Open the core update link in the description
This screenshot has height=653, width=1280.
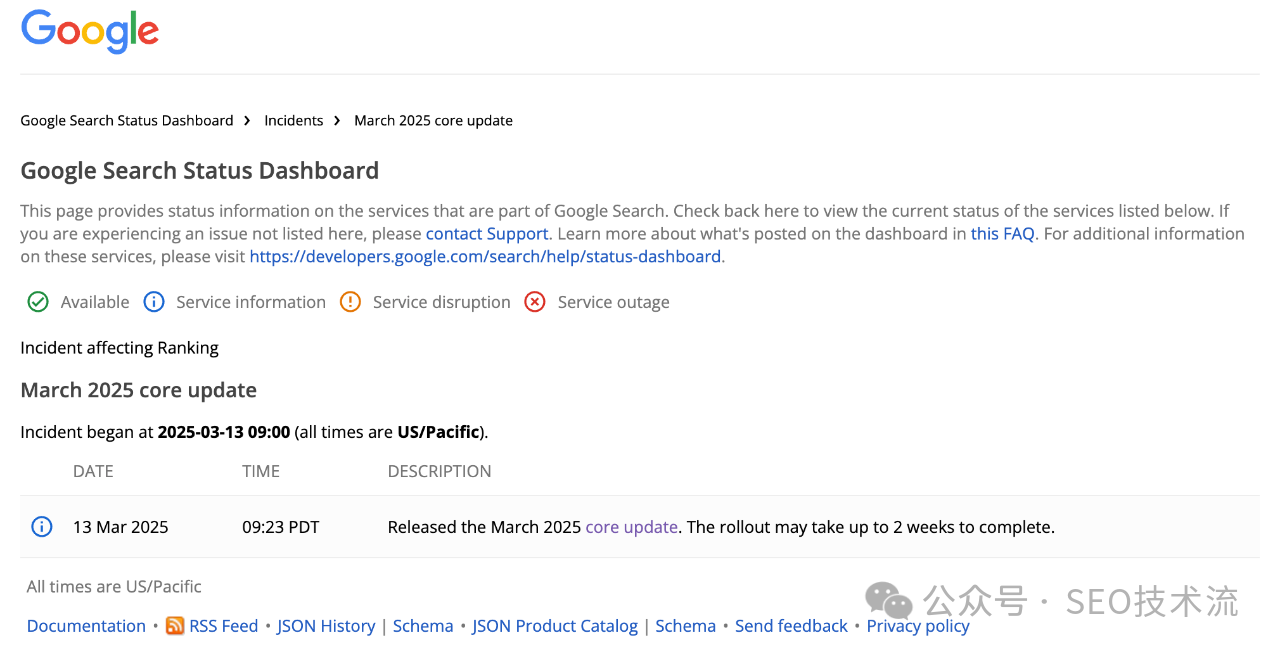(x=631, y=526)
